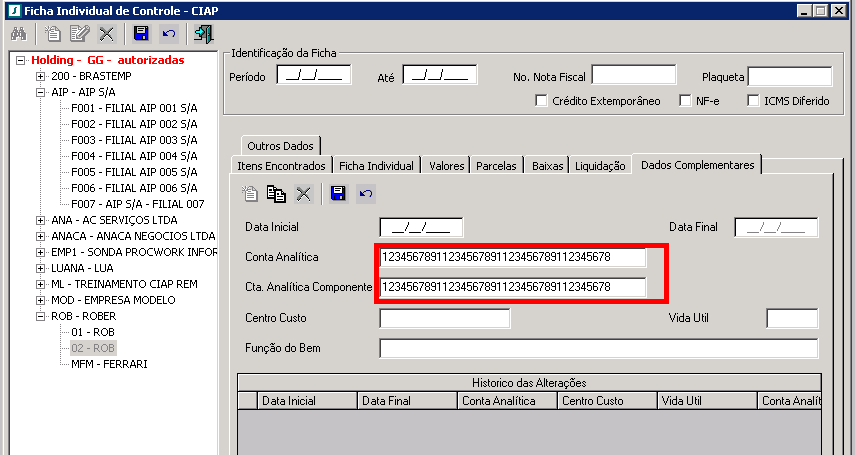Collapse the AIP - AIP S/A tree node
This screenshot has height=455, width=855.
point(40,92)
